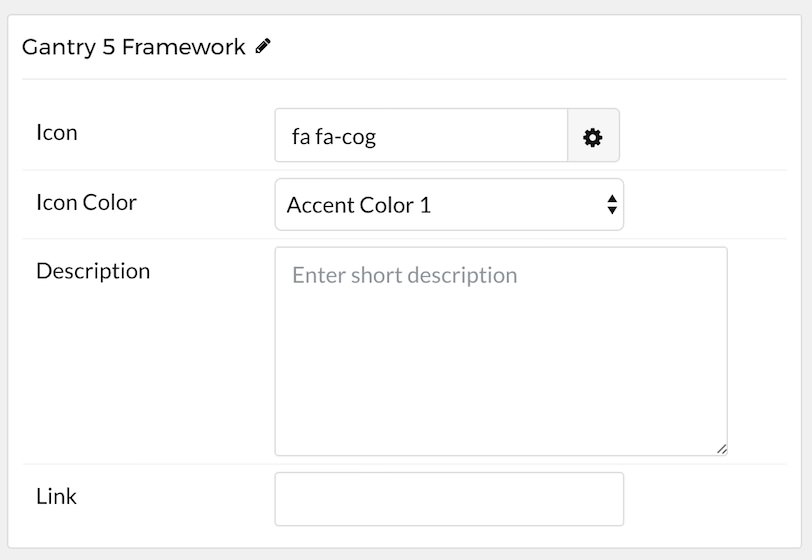Screen dimensions: 812x560
Task: Click the Description label
Action: pos(93,271)
